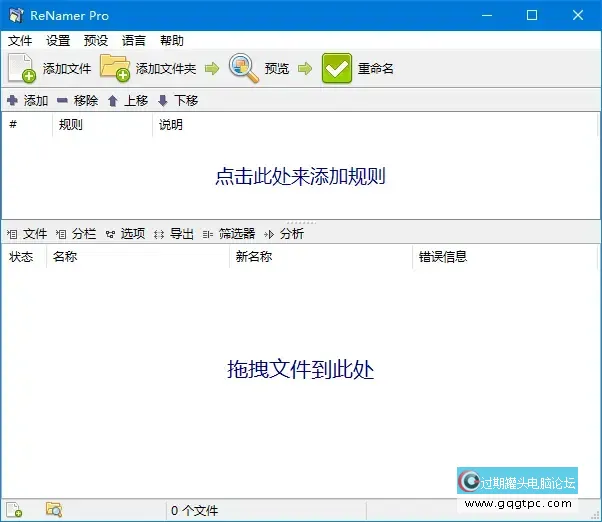Click the 添加文件 toolbar label
602x522 pixels.
67,69
